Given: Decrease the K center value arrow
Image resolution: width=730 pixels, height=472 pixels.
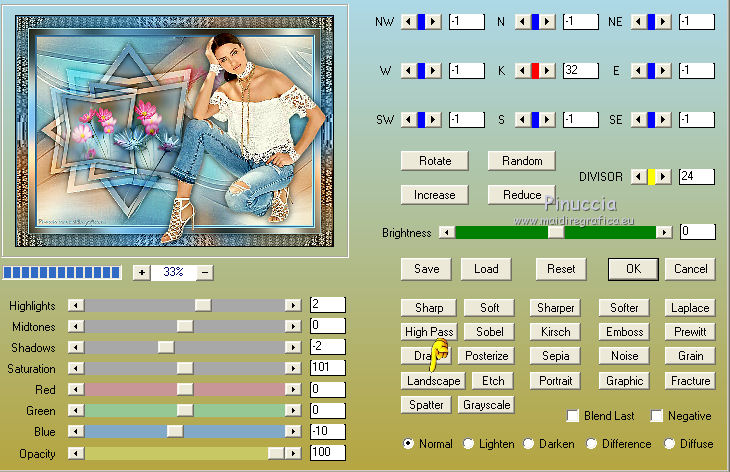Looking at the screenshot, I should point(522,71).
